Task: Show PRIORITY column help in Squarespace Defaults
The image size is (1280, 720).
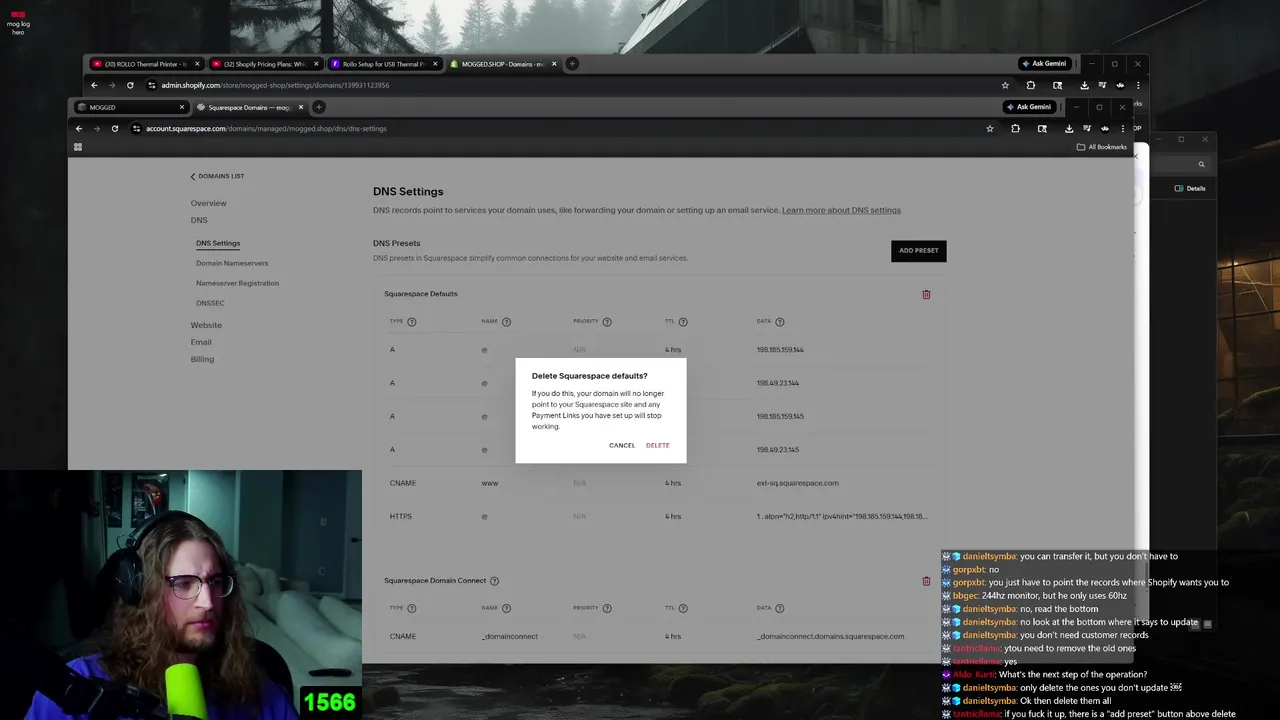Action: point(607,322)
